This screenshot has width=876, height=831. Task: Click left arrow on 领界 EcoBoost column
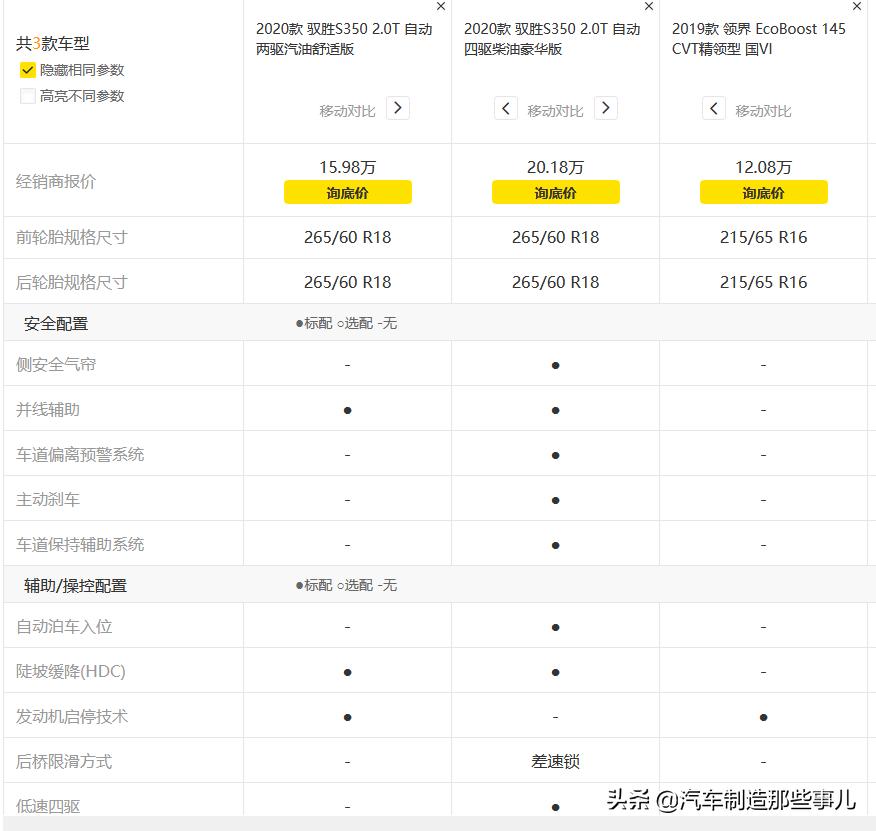tap(714, 107)
